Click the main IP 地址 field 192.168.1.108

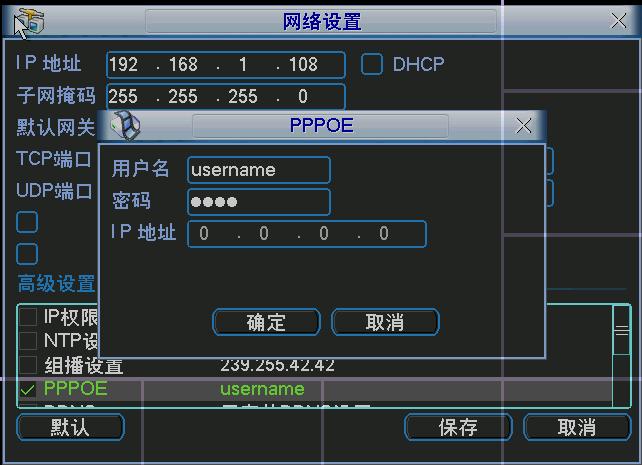(226, 65)
